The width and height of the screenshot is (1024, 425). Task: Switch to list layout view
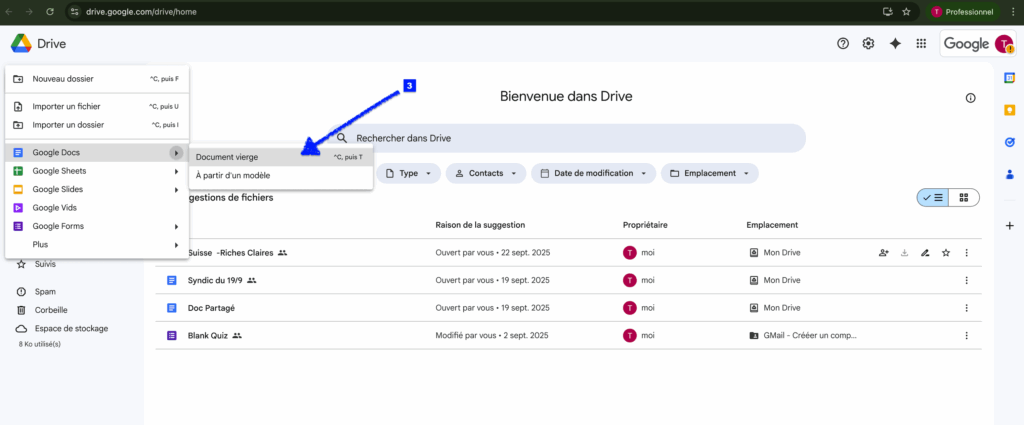click(932, 198)
